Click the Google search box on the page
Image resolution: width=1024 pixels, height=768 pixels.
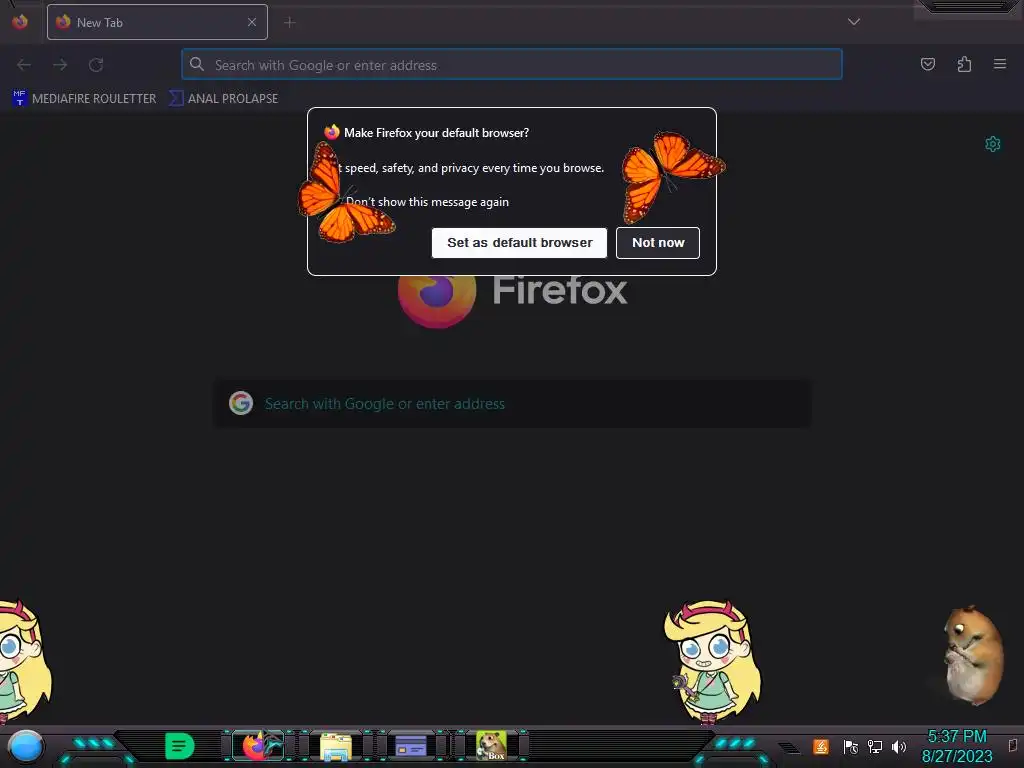click(x=513, y=404)
